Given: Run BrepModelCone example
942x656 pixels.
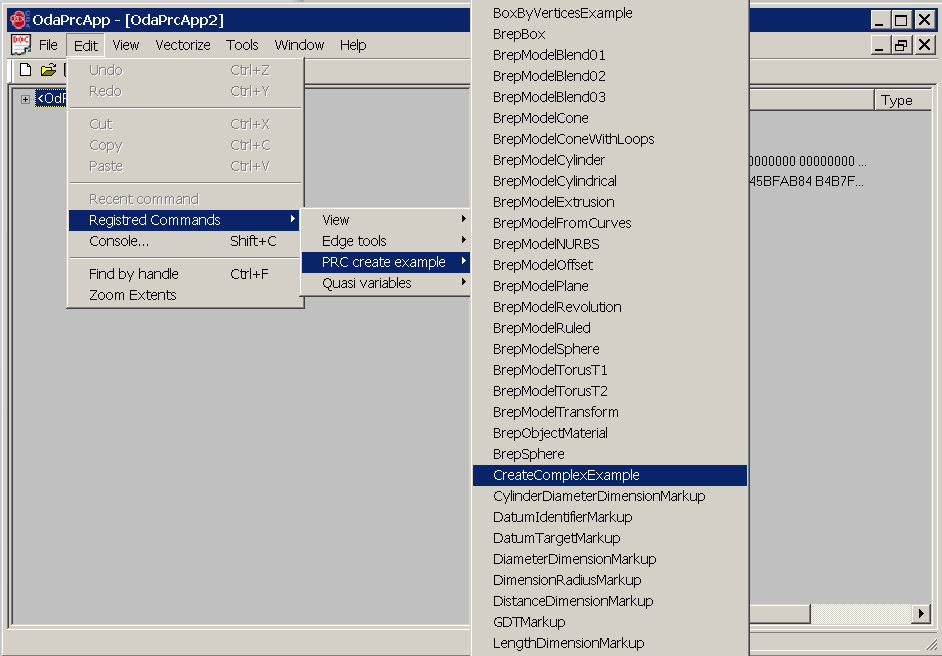Looking at the screenshot, I should (610, 118).
